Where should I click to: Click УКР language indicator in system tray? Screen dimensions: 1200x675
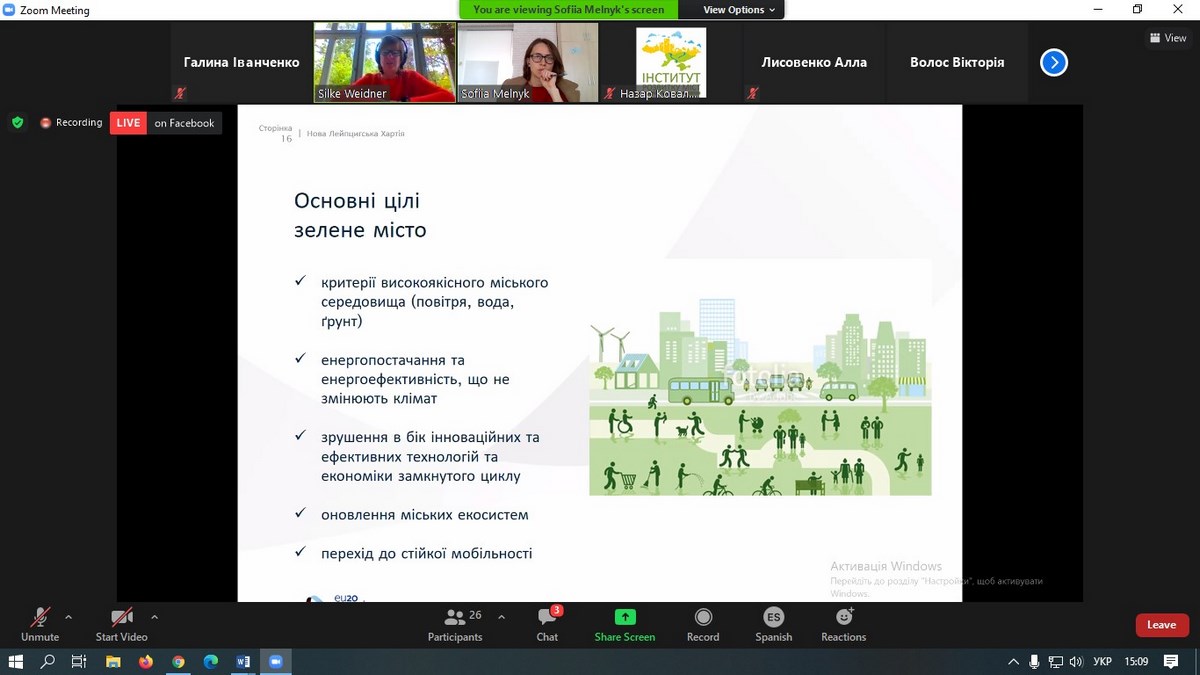pyautogui.click(x=1102, y=662)
